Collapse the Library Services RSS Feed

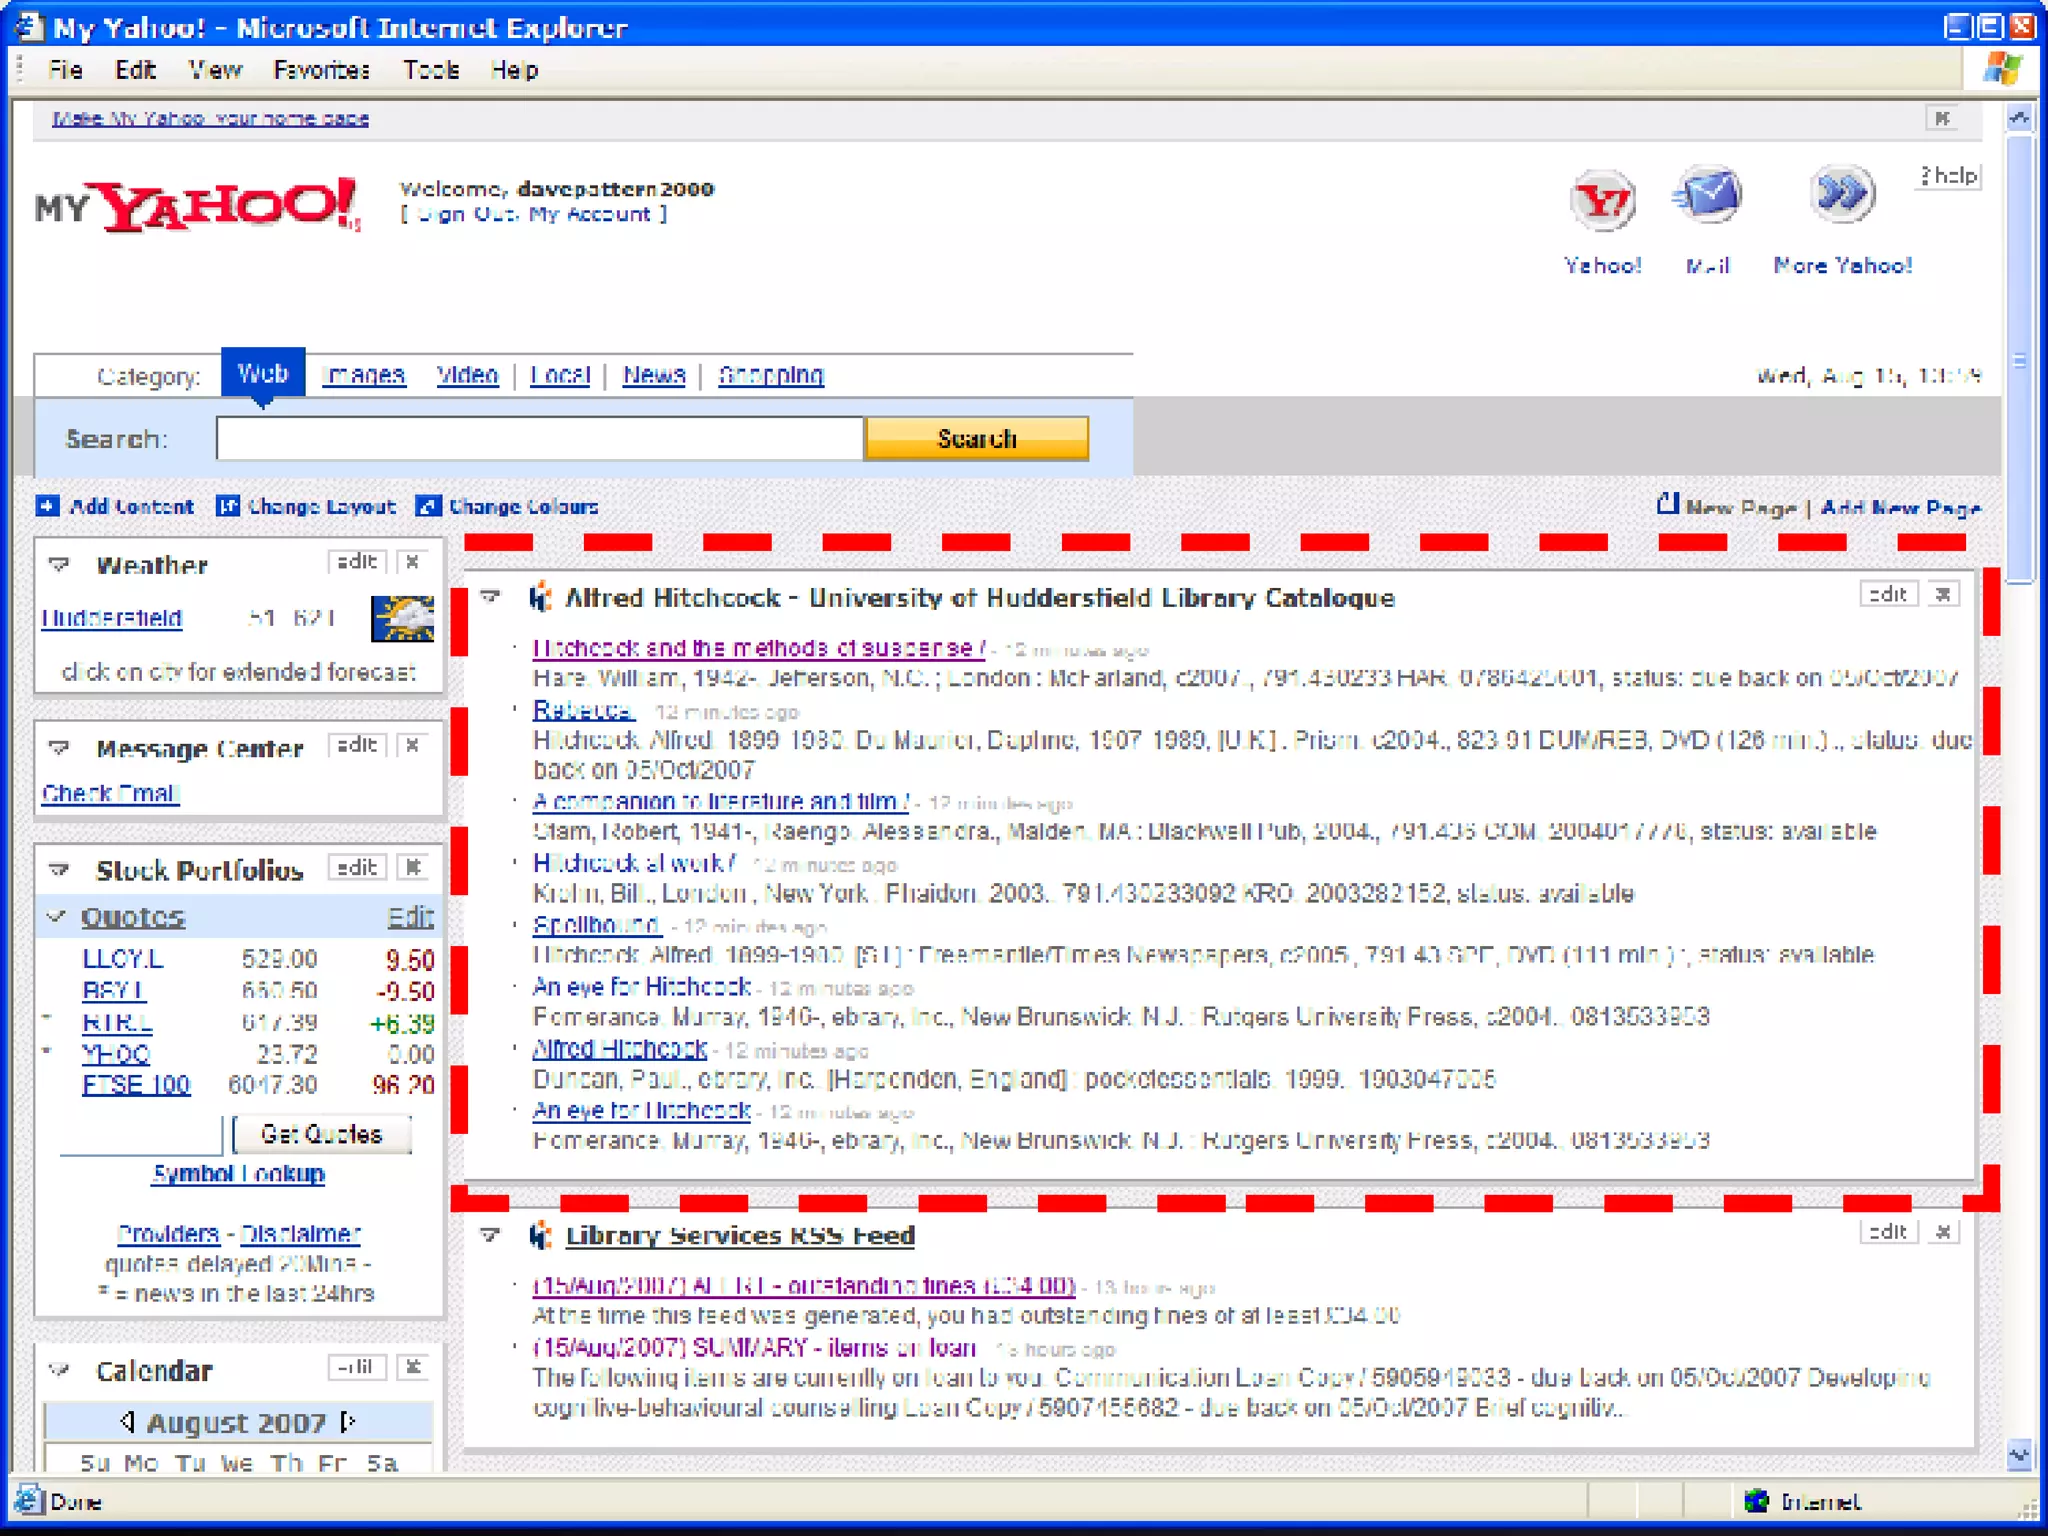pyautogui.click(x=490, y=1235)
